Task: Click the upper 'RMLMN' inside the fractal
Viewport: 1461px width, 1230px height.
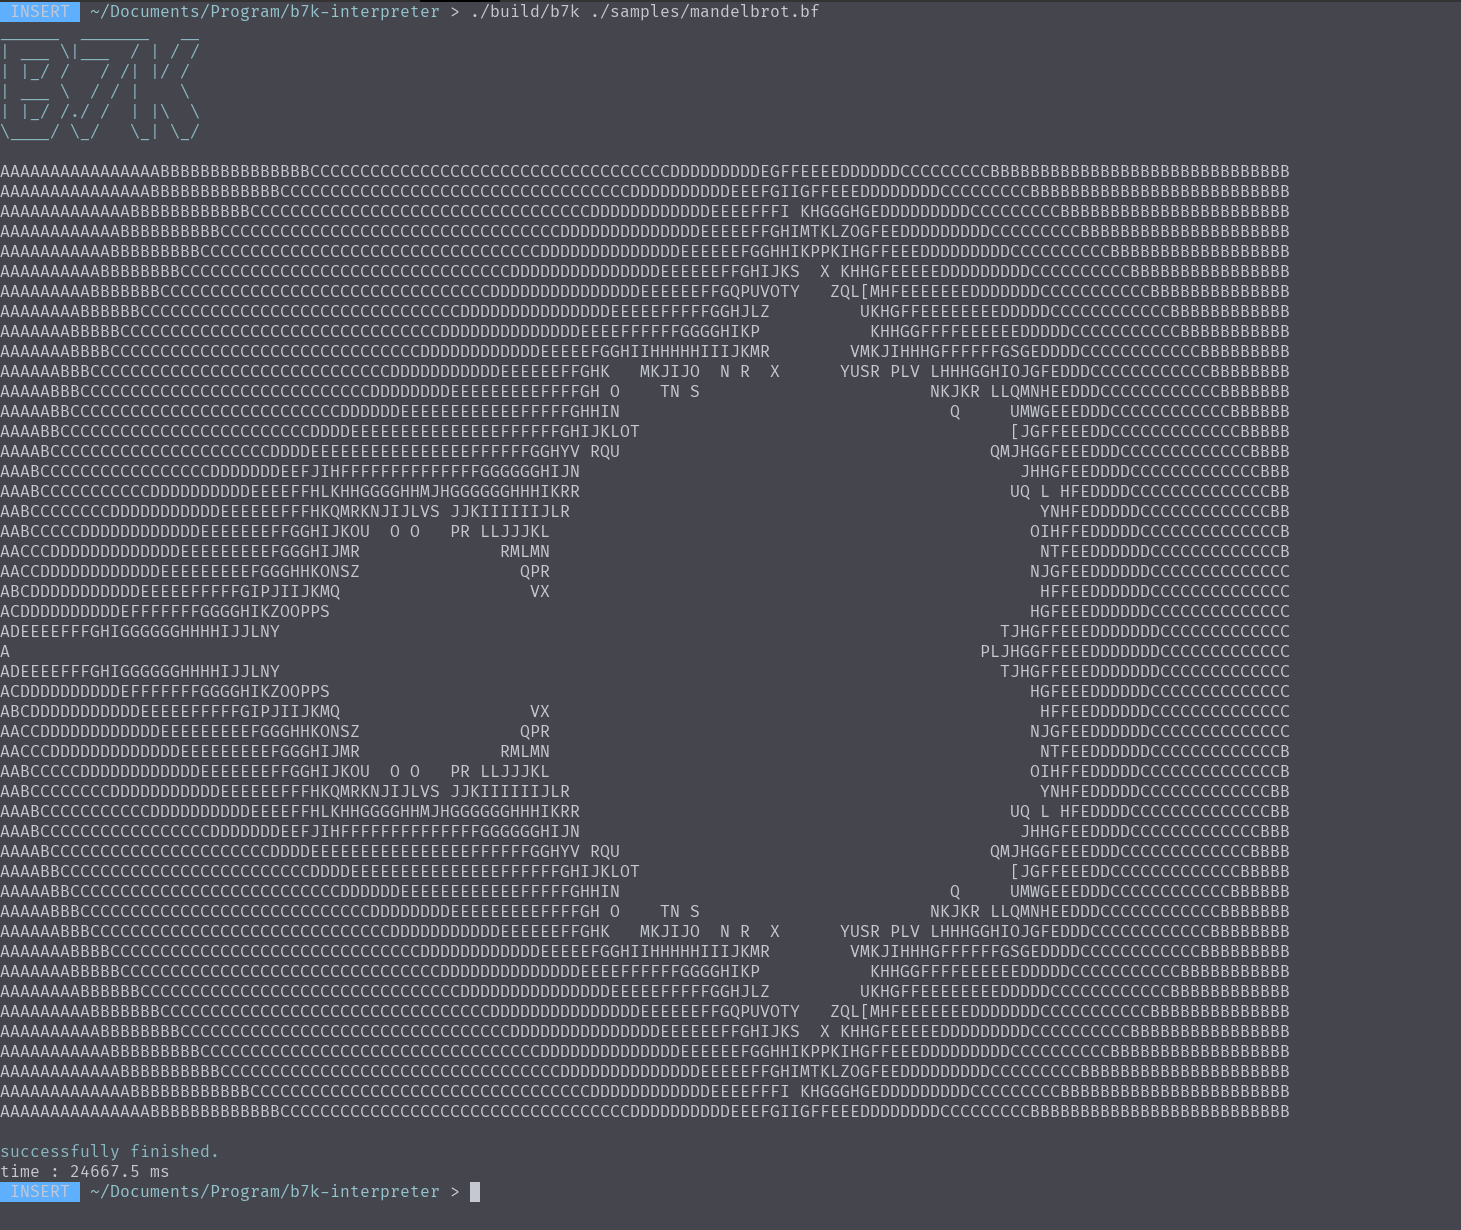Action: 525,552
